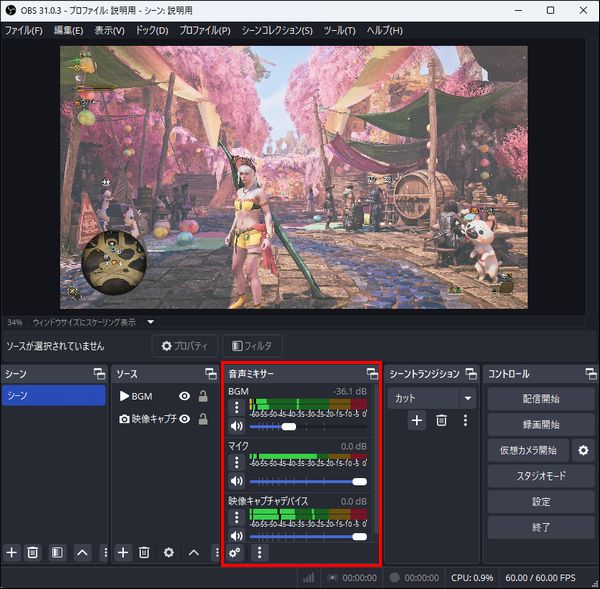Move scene up with arrow icon
This screenshot has width=600, height=589.
coord(82,552)
